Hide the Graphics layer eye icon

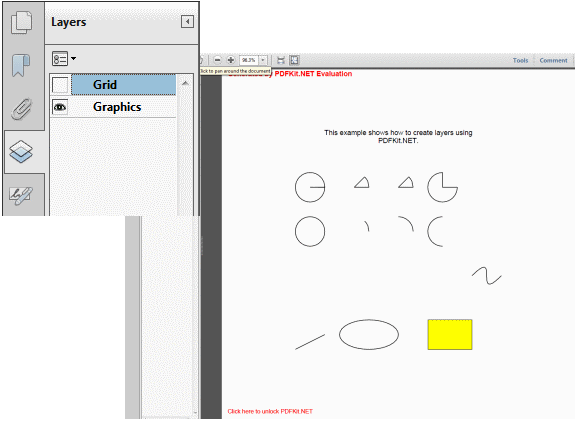60,107
